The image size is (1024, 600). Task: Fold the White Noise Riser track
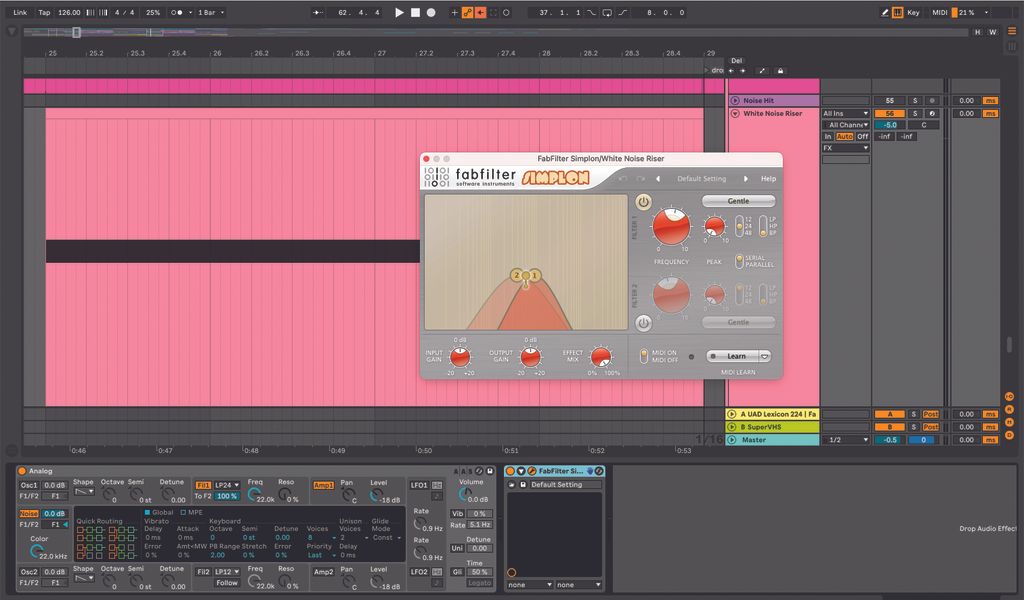735,114
